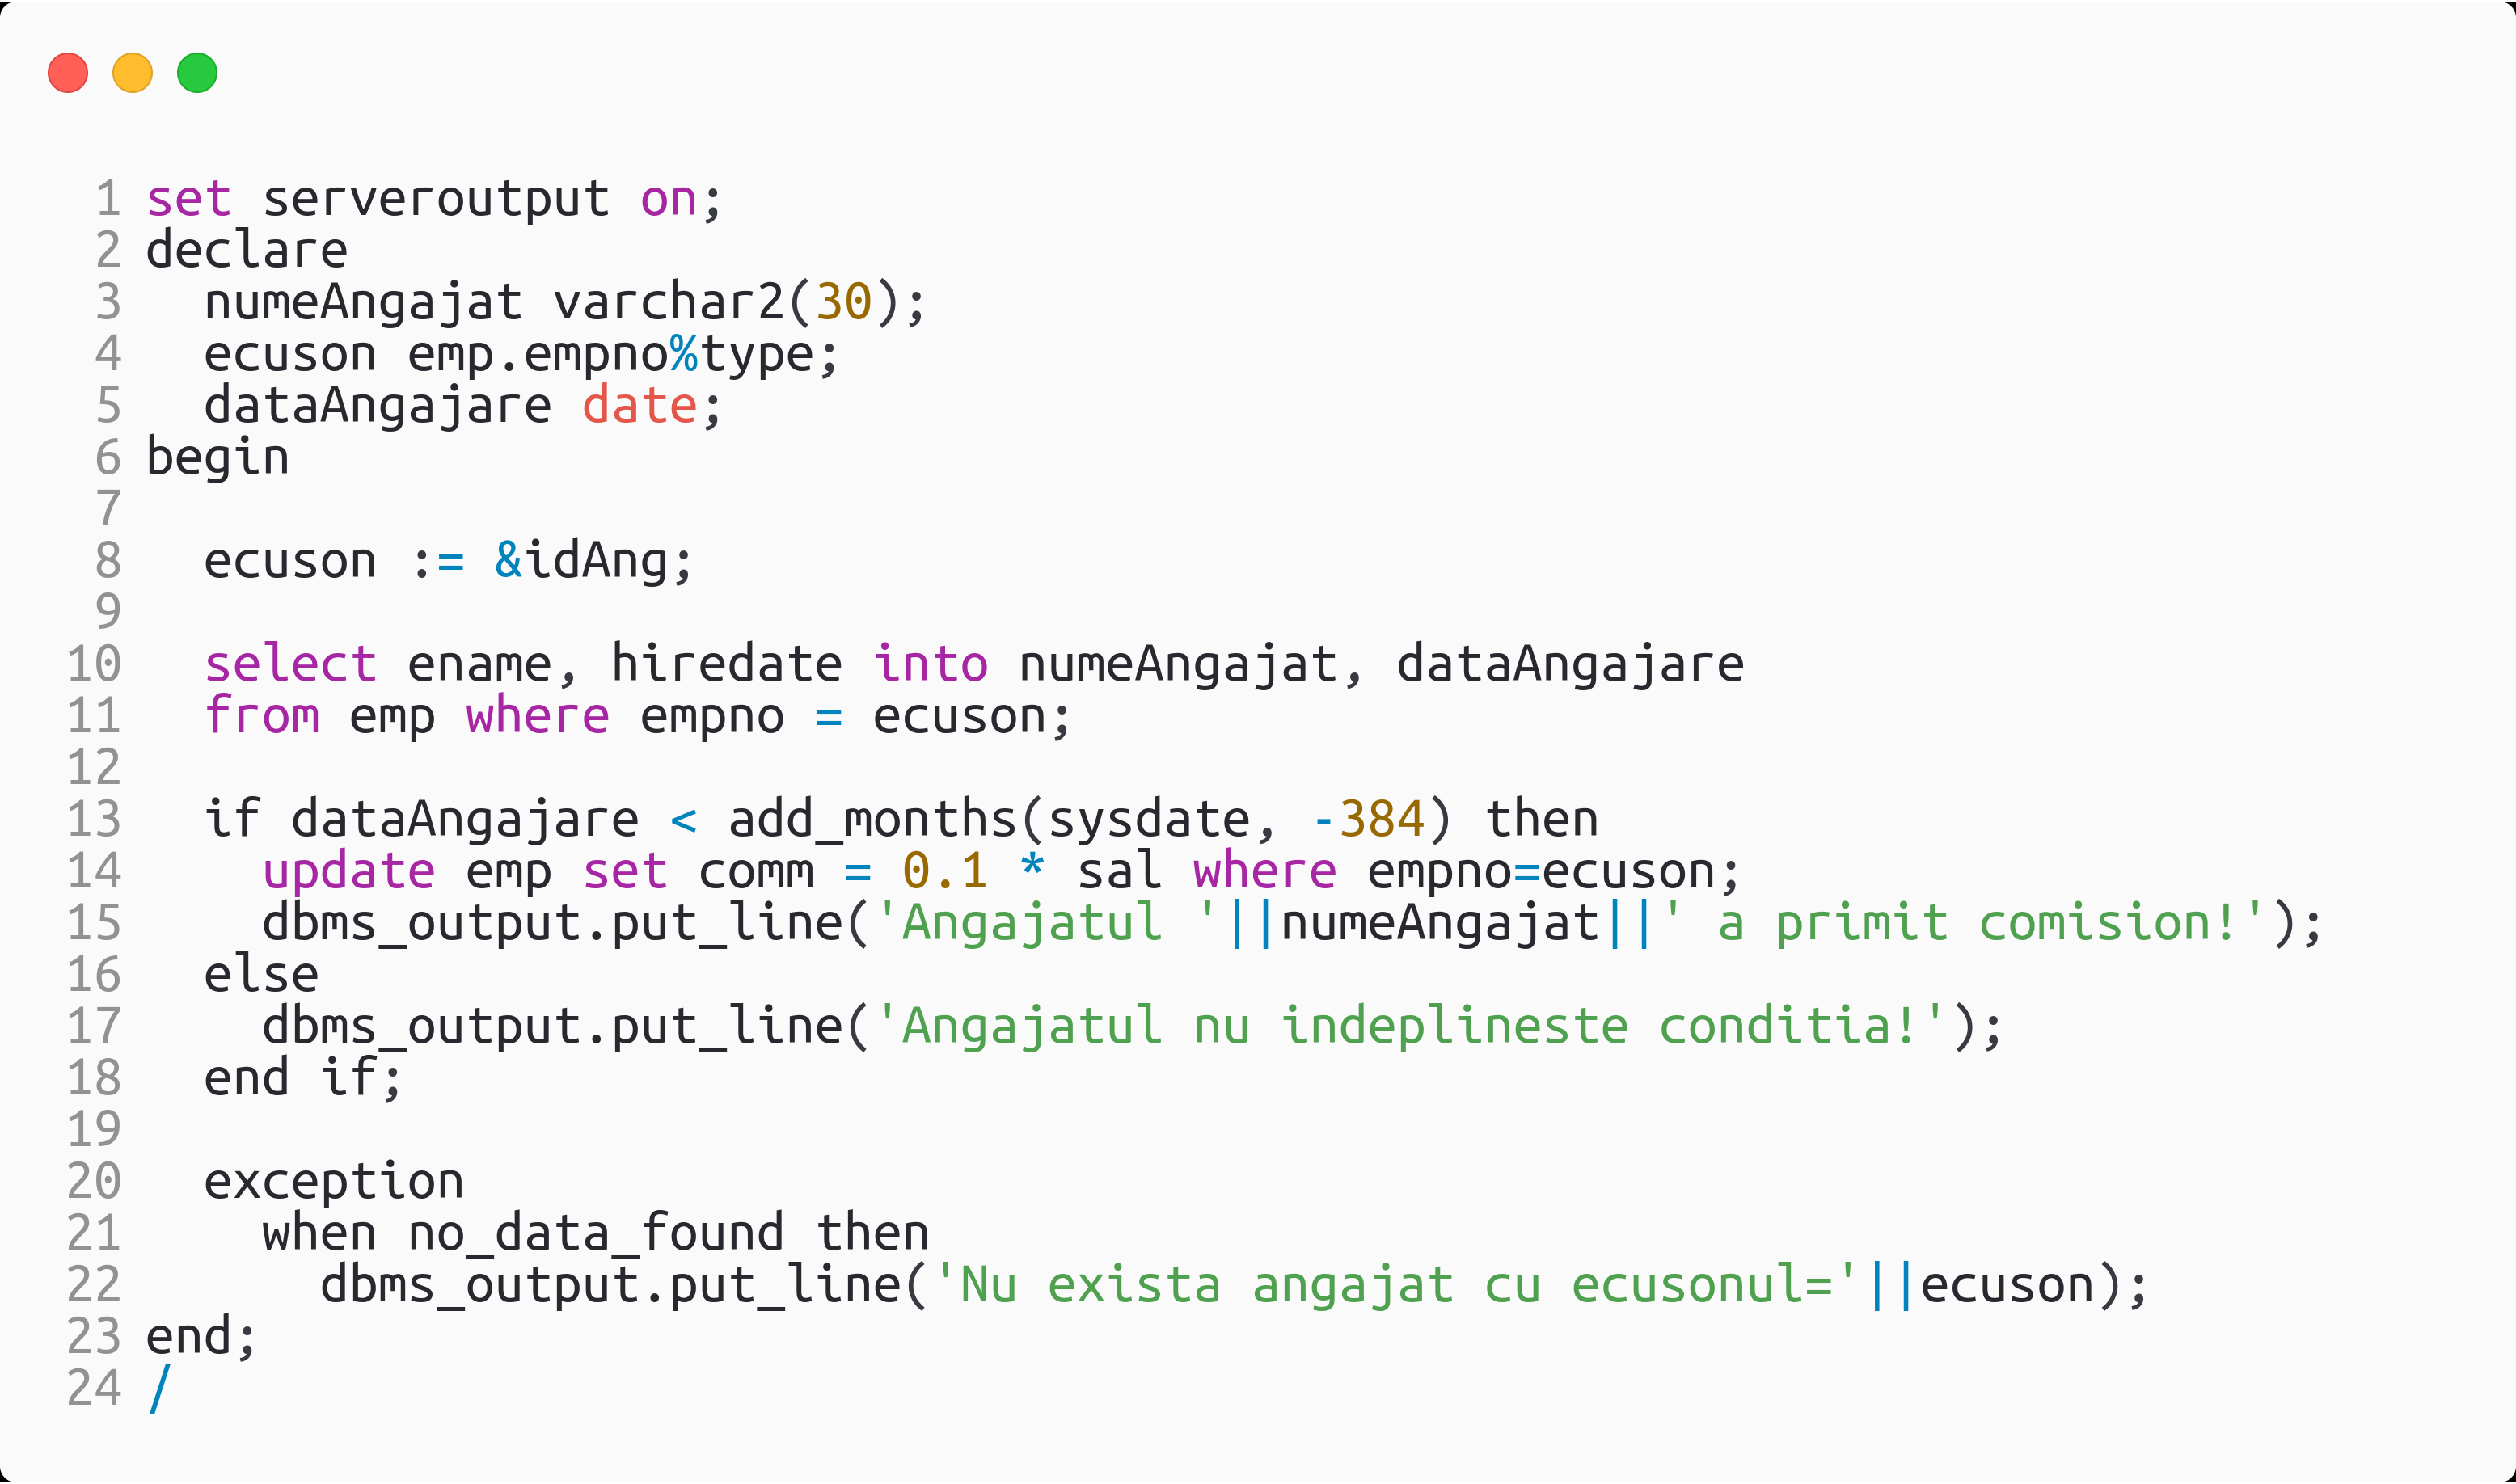Click 'add_months' function call
The image size is (2516, 1484).
(x=872, y=819)
